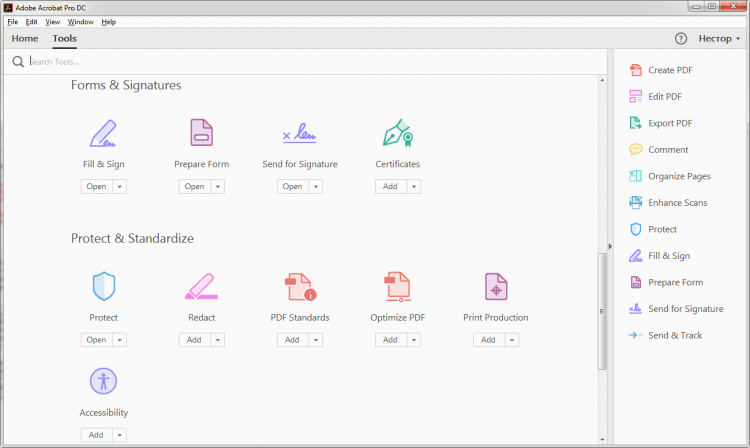Viewport: 750px width, 448px height.
Task: Click Prepare Form icon in right pane
Action: [635, 282]
